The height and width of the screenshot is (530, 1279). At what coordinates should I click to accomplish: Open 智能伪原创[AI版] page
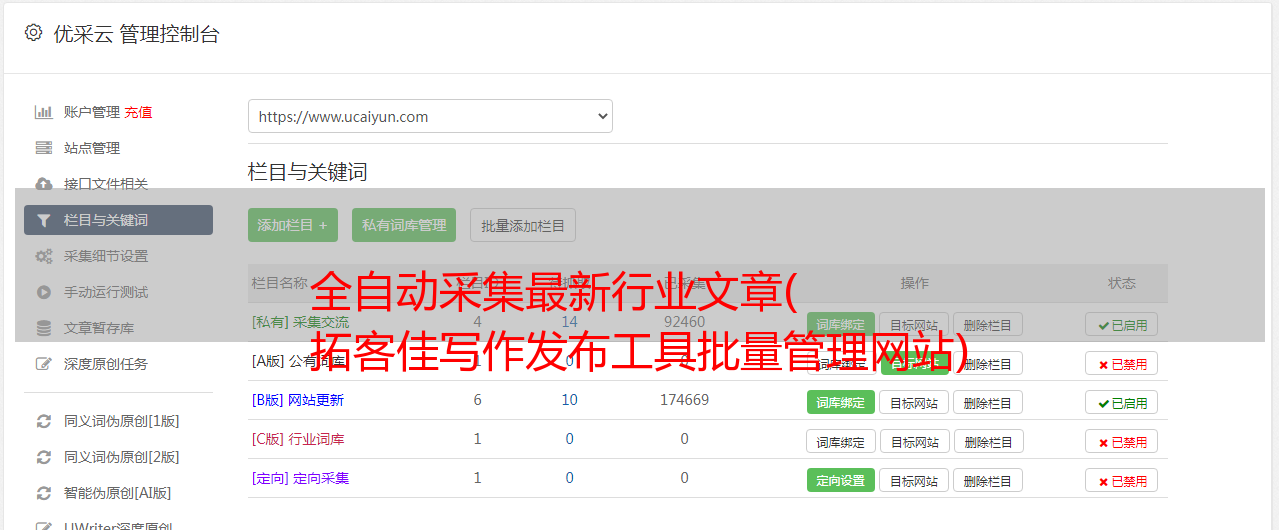pyautogui.click(x=118, y=493)
